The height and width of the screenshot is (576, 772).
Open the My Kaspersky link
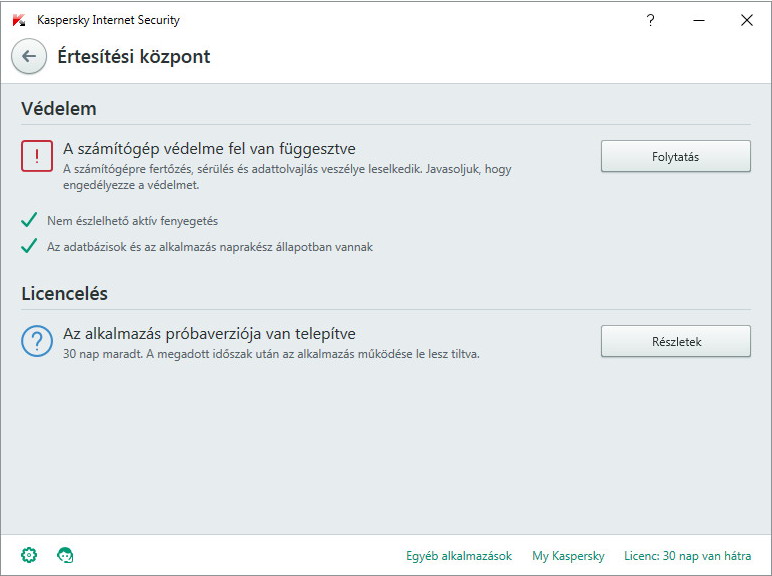click(x=568, y=556)
